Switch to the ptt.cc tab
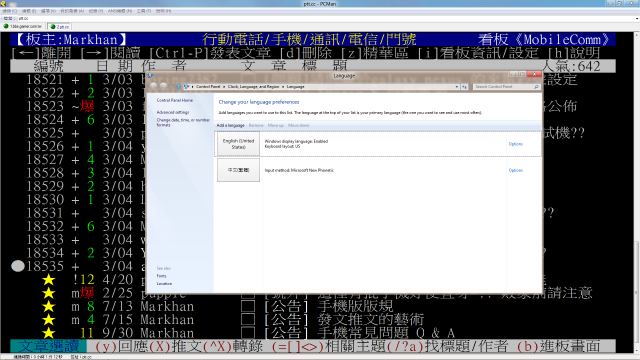Screen dimensions: 640x360 pos(60,27)
